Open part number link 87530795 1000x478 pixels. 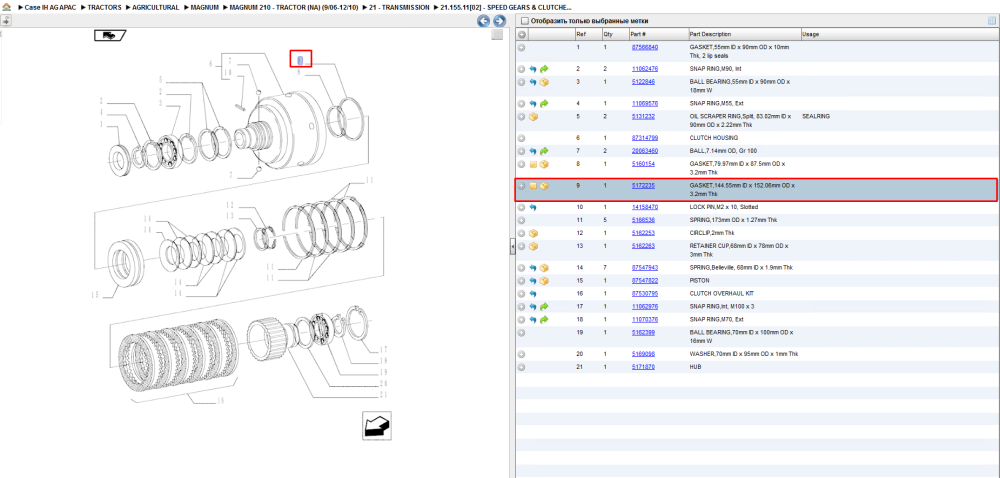point(645,294)
